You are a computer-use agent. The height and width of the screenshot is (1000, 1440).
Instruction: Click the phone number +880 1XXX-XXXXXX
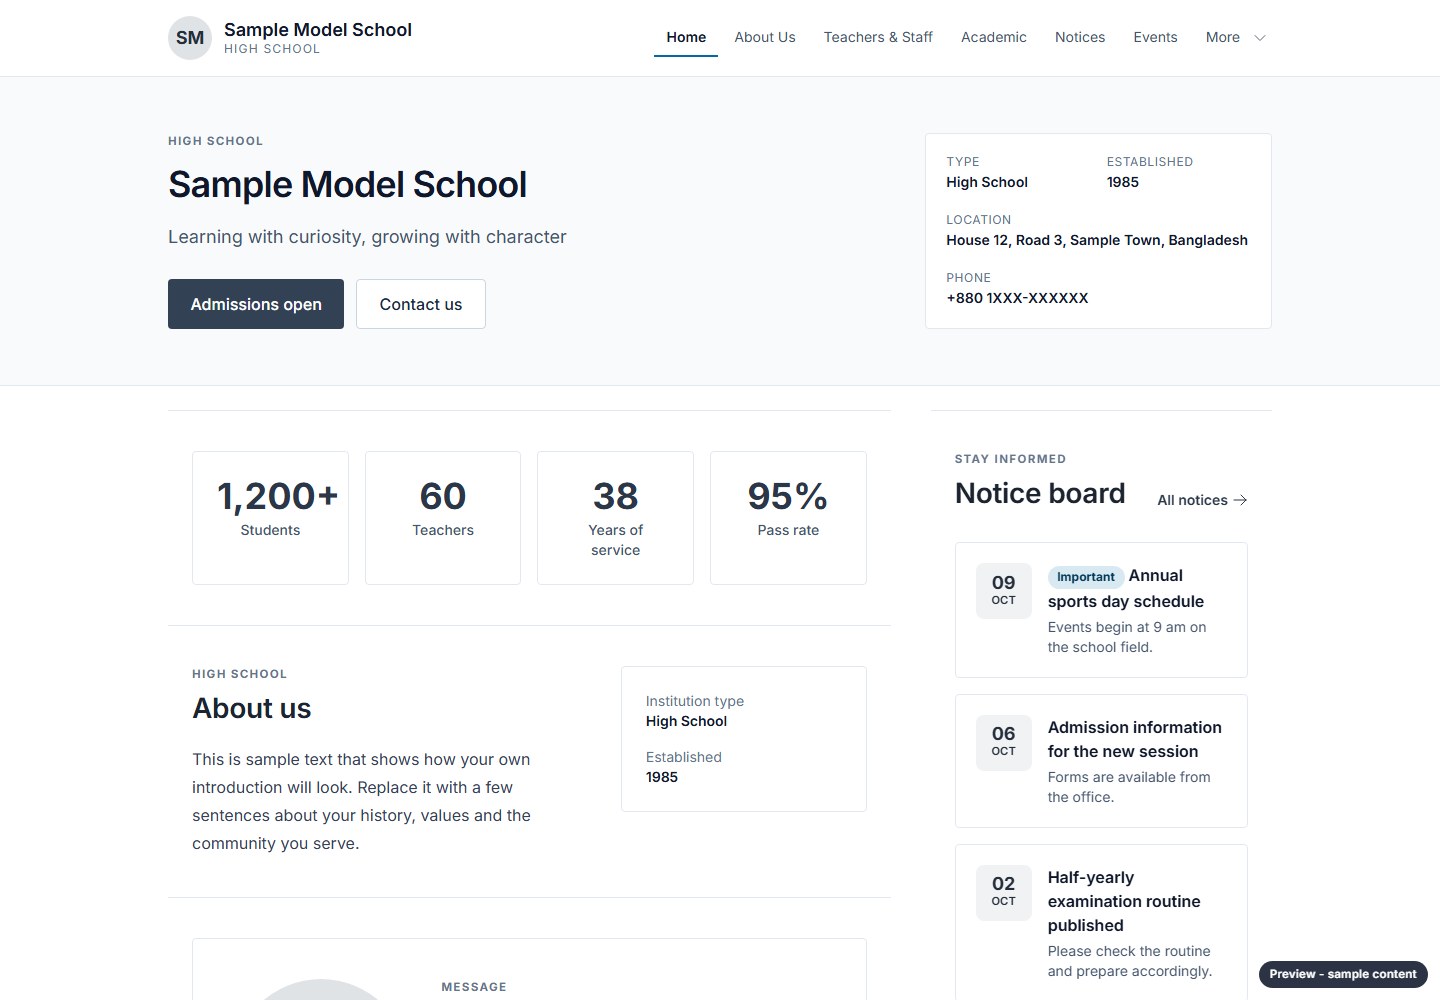coord(1017,298)
